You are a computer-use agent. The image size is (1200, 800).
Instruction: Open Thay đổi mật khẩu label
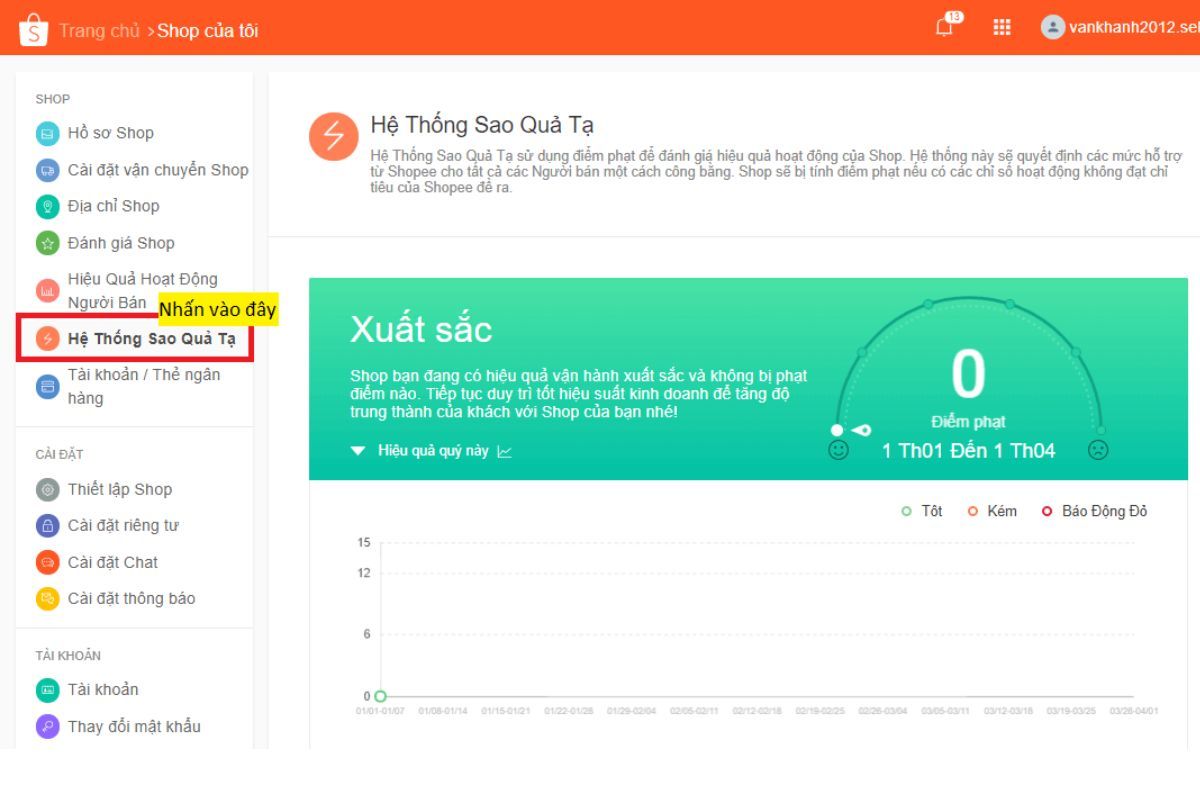click(x=134, y=726)
